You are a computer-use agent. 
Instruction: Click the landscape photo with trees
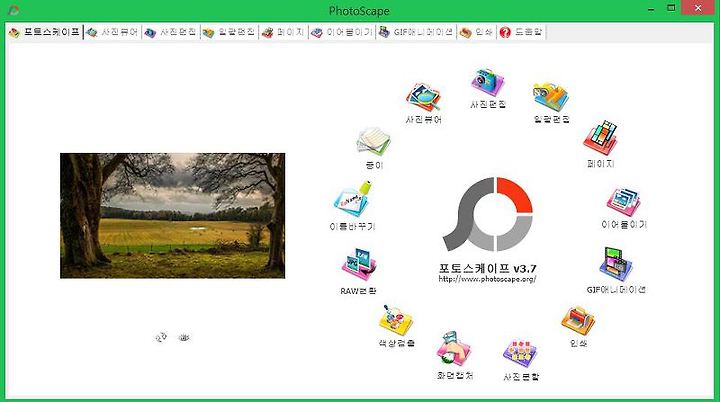[x=173, y=215]
